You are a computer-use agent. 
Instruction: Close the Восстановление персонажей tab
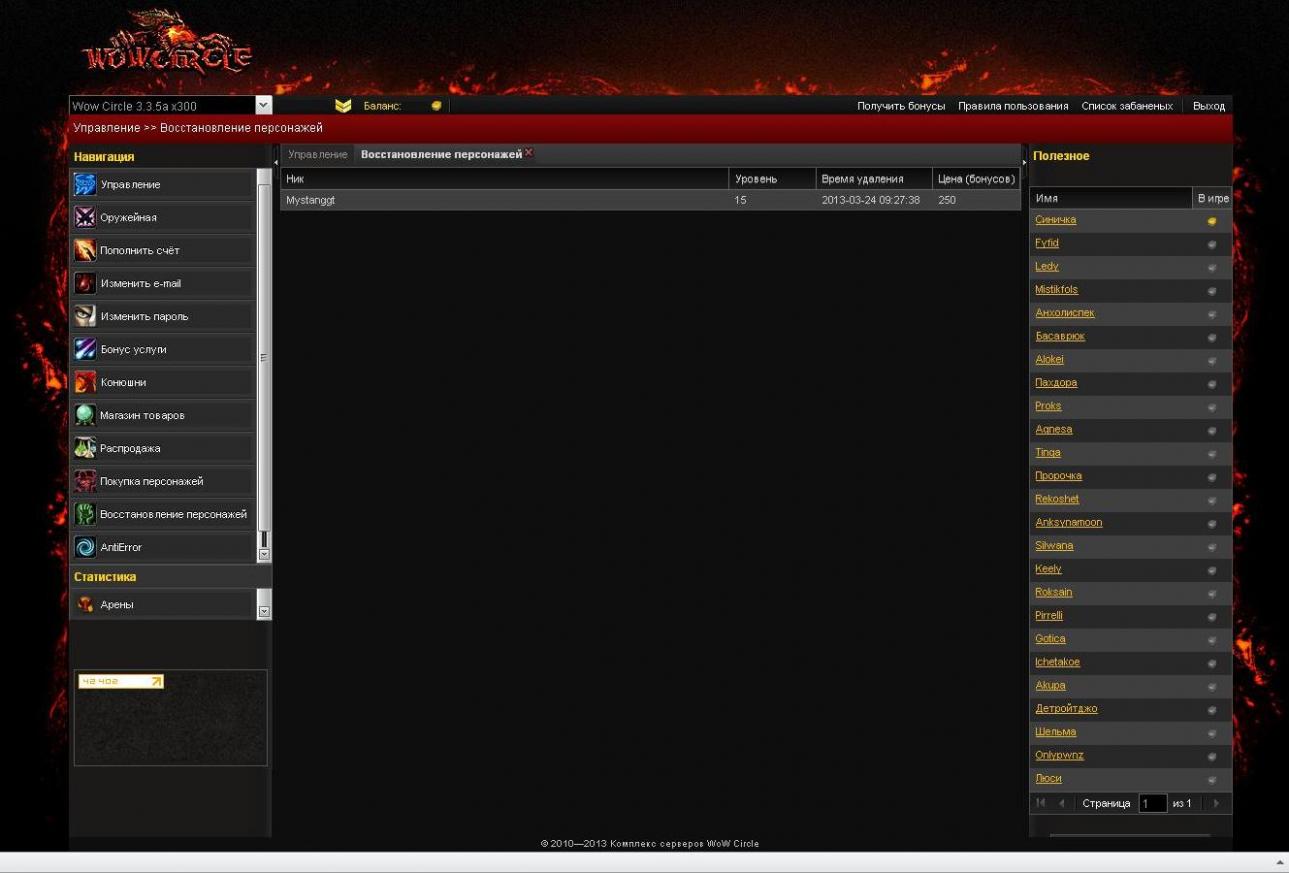(x=529, y=153)
